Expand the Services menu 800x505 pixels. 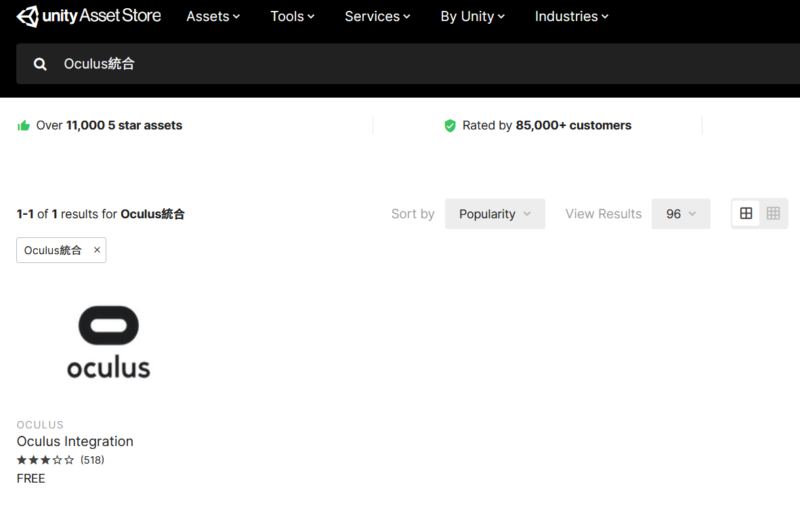click(377, 16)
